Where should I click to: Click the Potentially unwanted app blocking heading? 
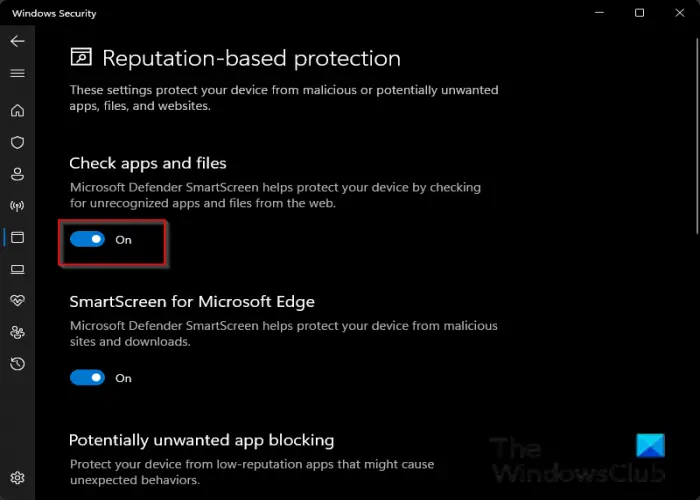point(201,441)
